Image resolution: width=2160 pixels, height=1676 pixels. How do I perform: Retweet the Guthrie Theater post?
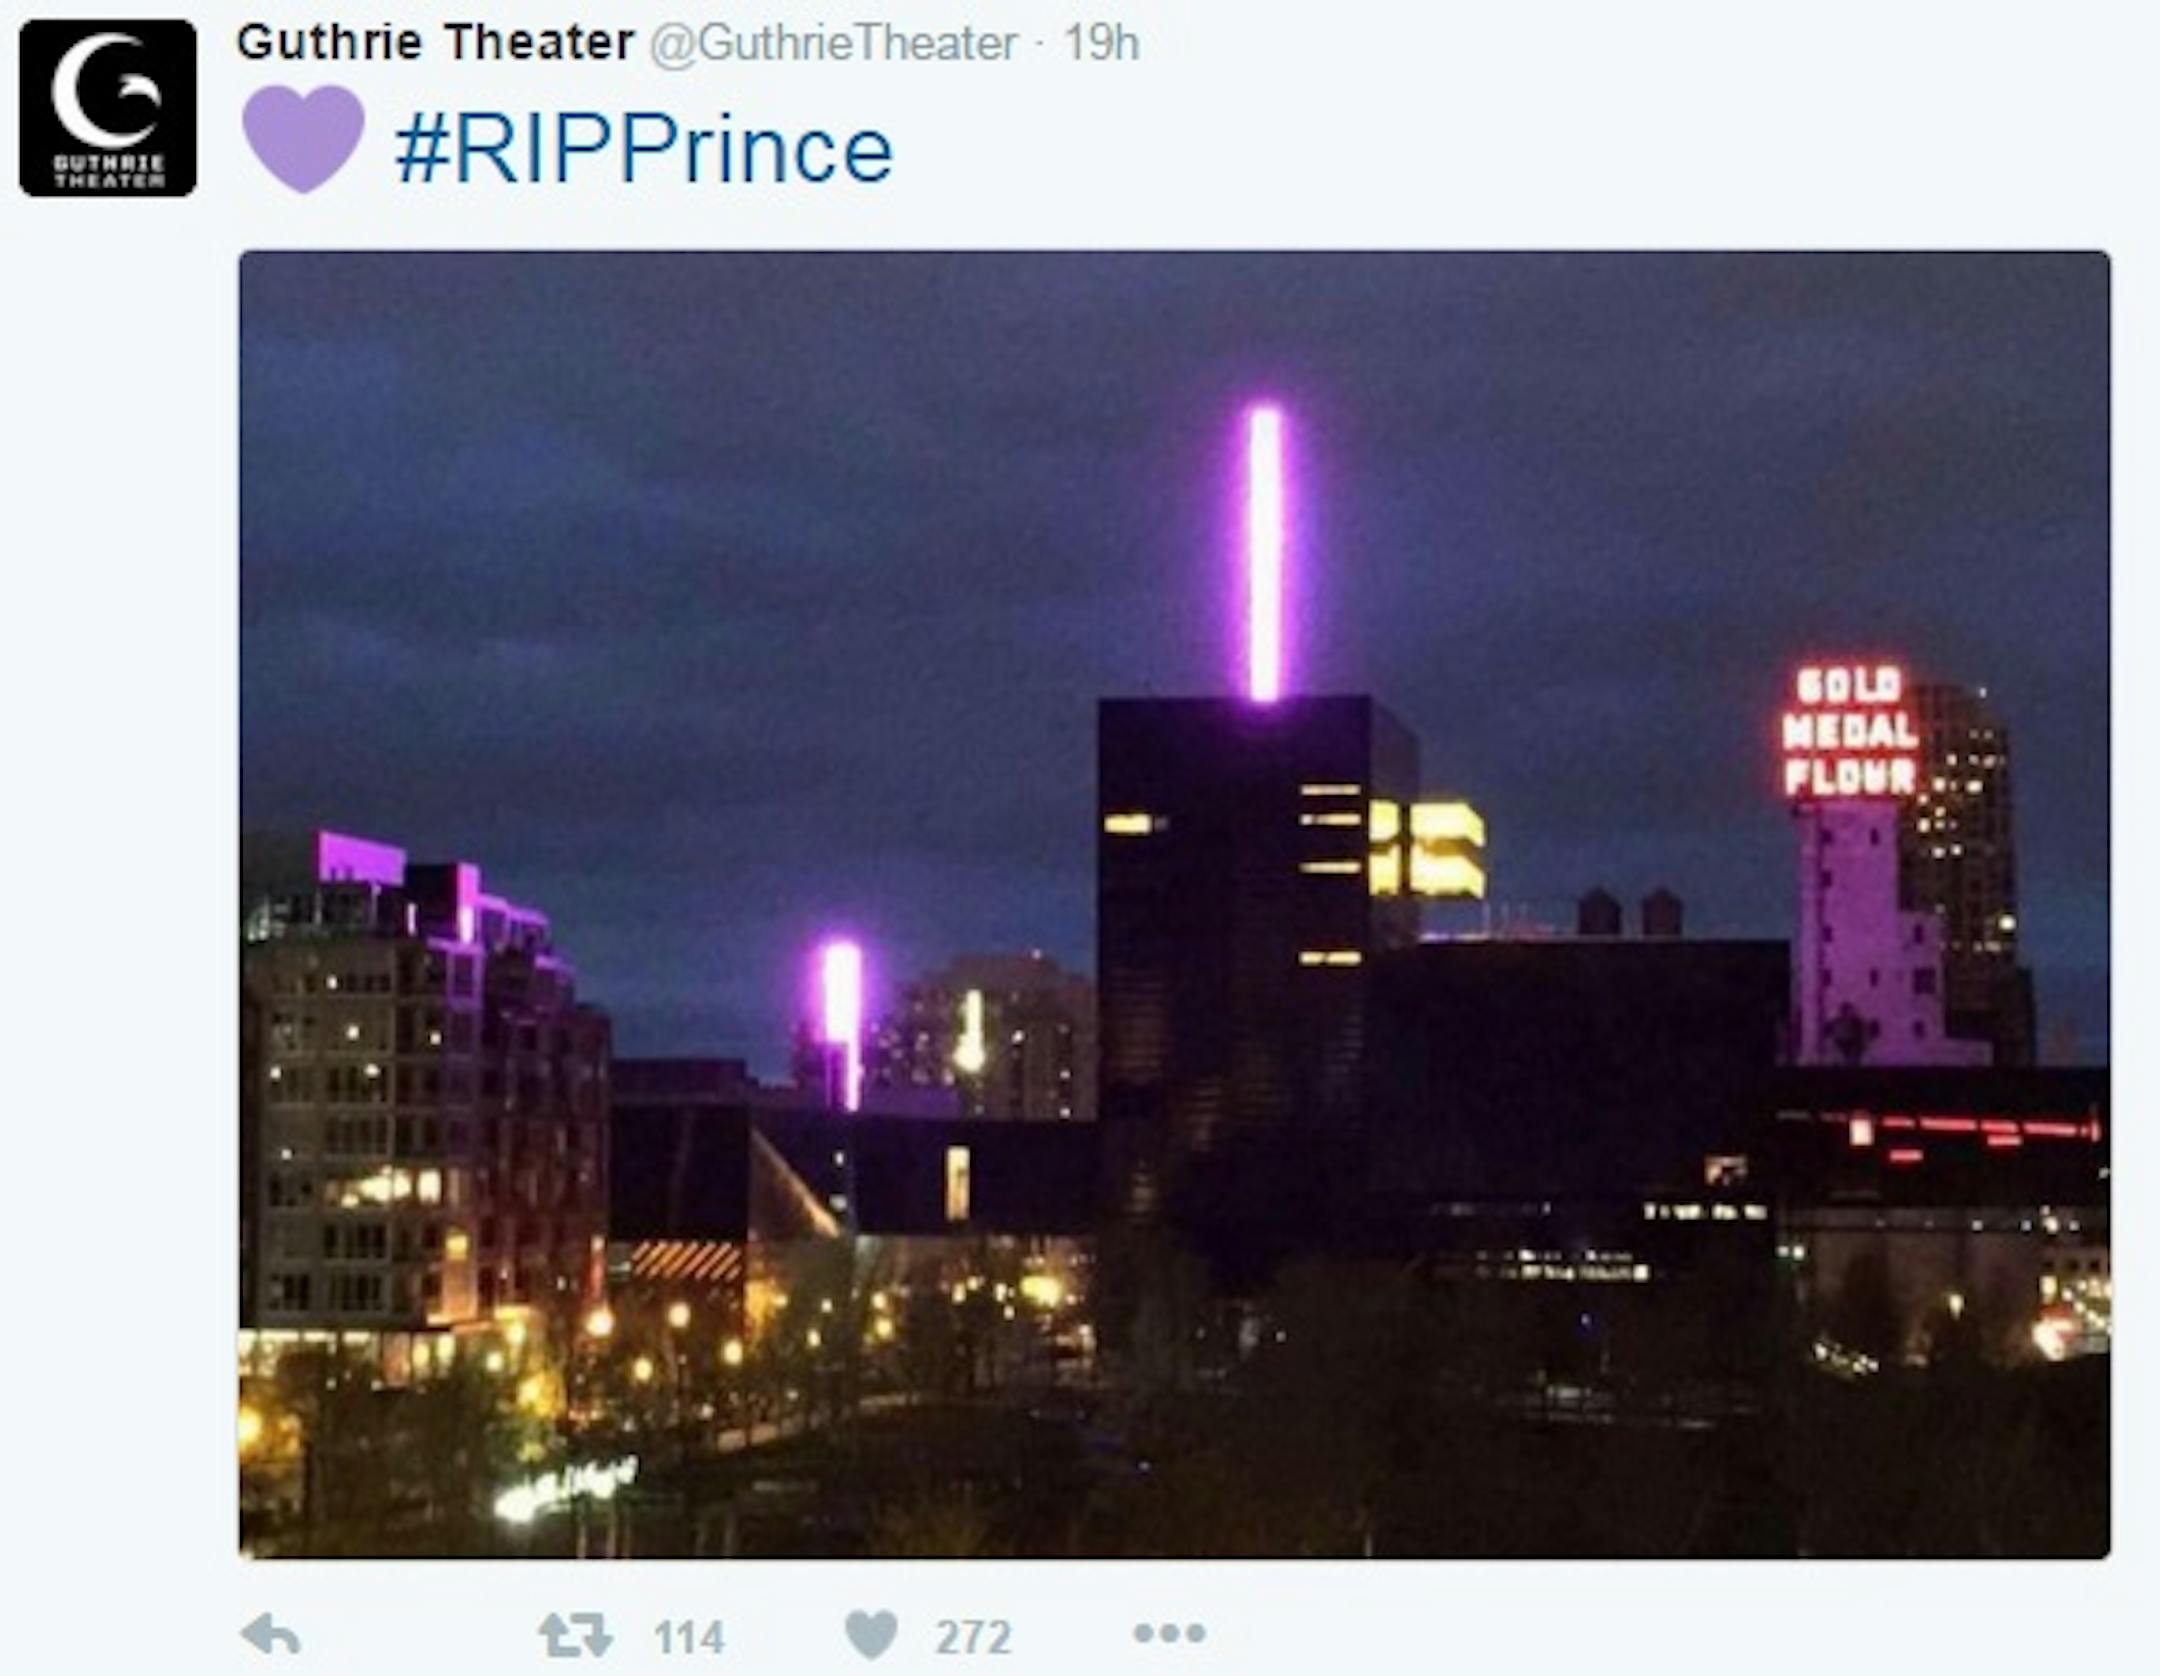pos(575,1636)
